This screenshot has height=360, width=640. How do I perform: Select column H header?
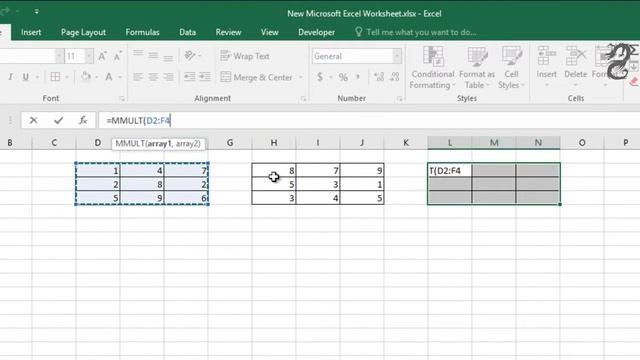274,143
